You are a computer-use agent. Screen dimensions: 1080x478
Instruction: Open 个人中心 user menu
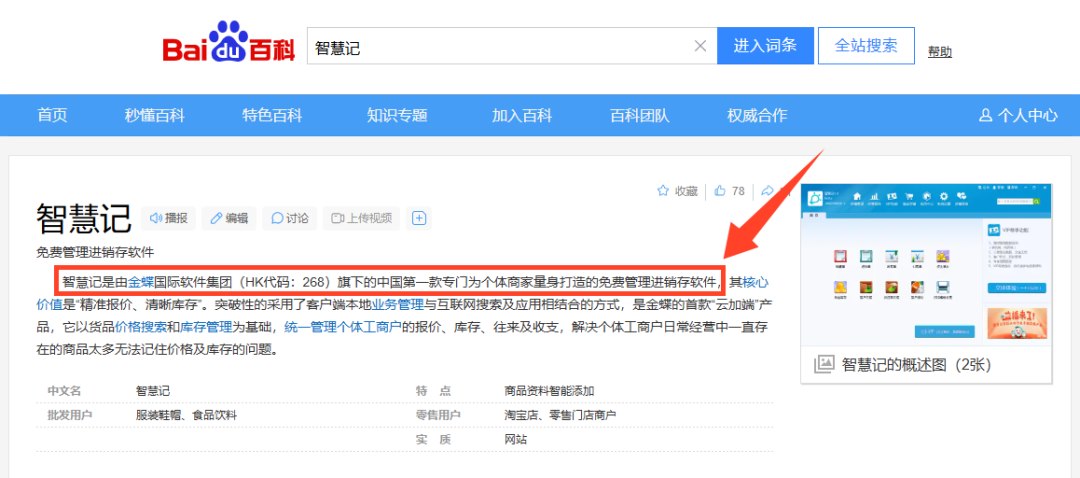[x=1018, y=115]
